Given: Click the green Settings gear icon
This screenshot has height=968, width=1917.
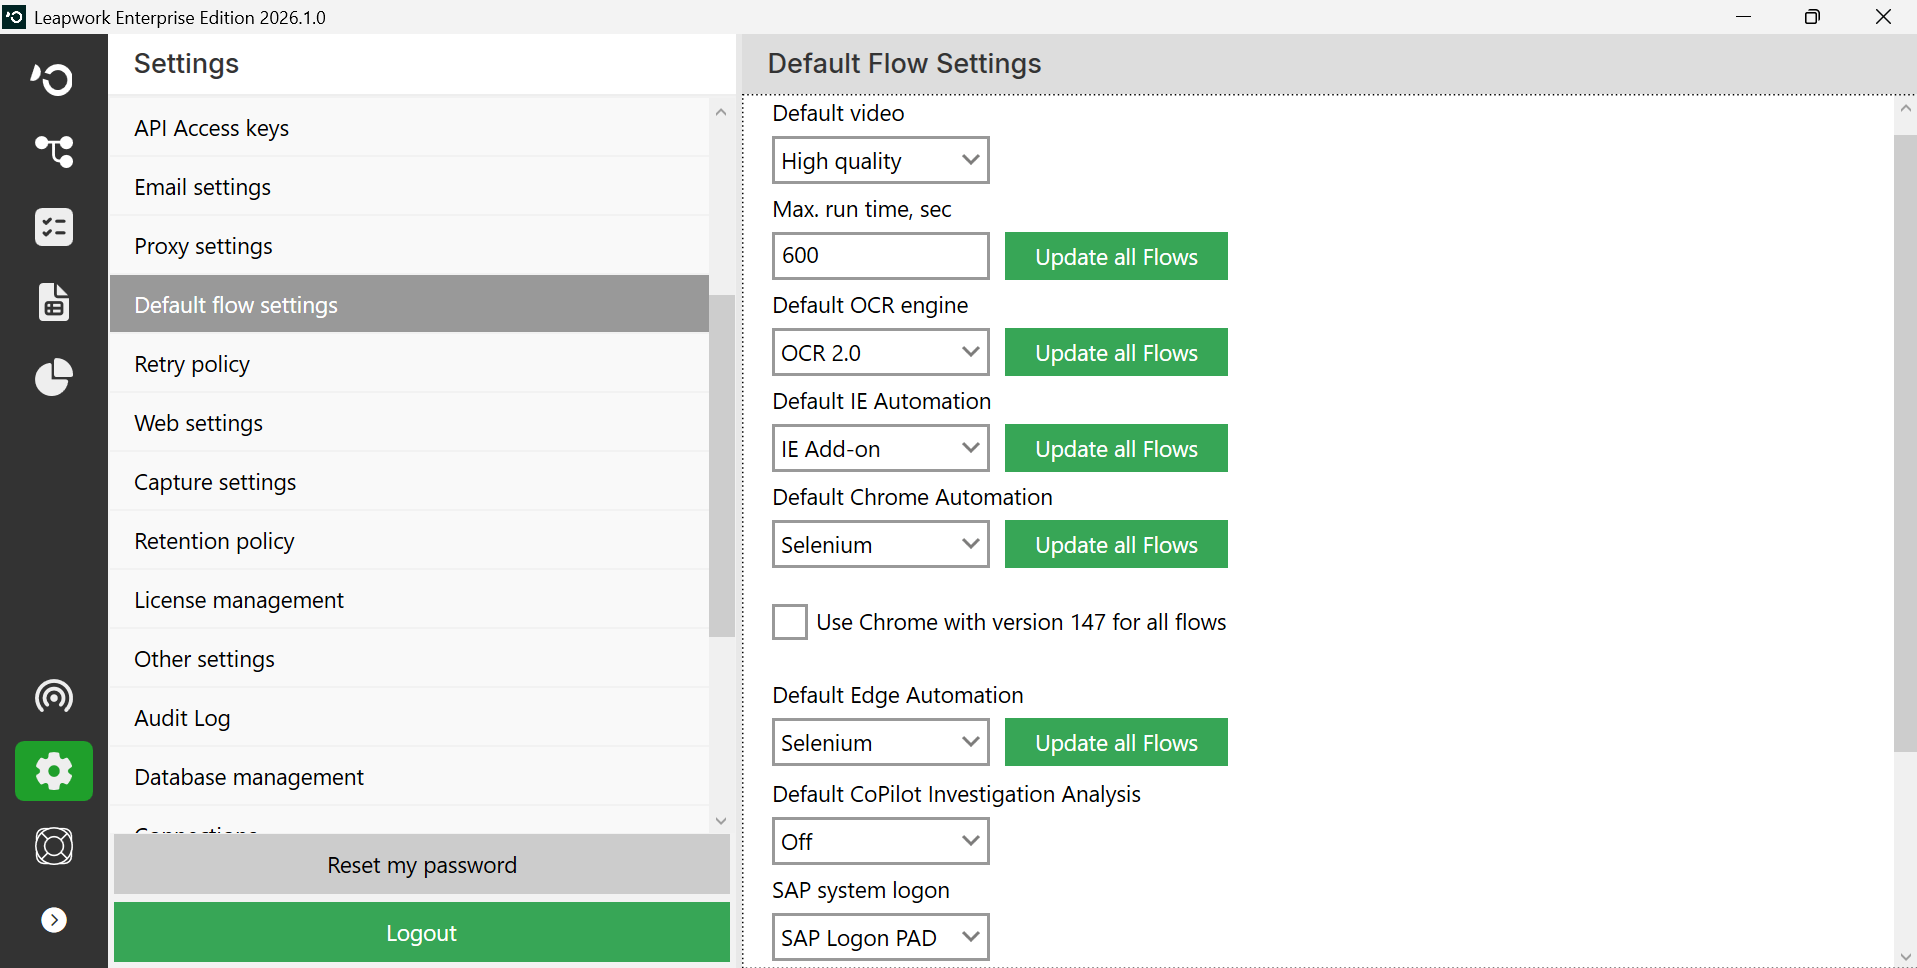Looking at the screenshot, I should [x=54, y=771].
